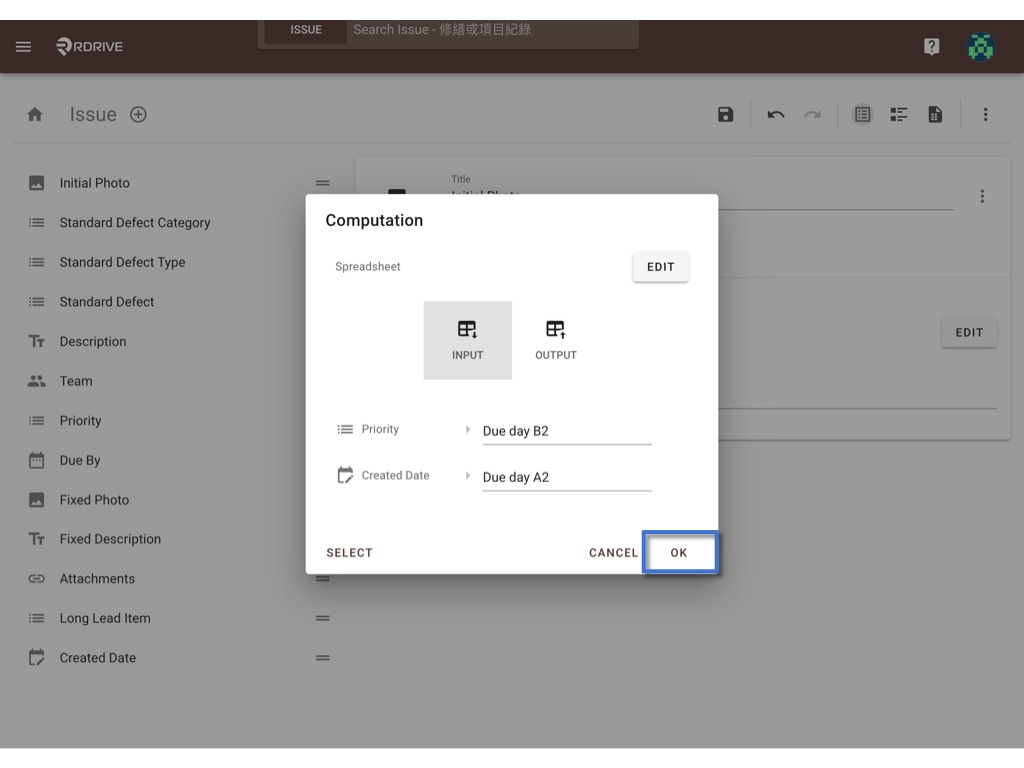Confirm the dialog with OK
Image resolution: width=1024 pixels, height=768 pixels.
tap(679, 552)
